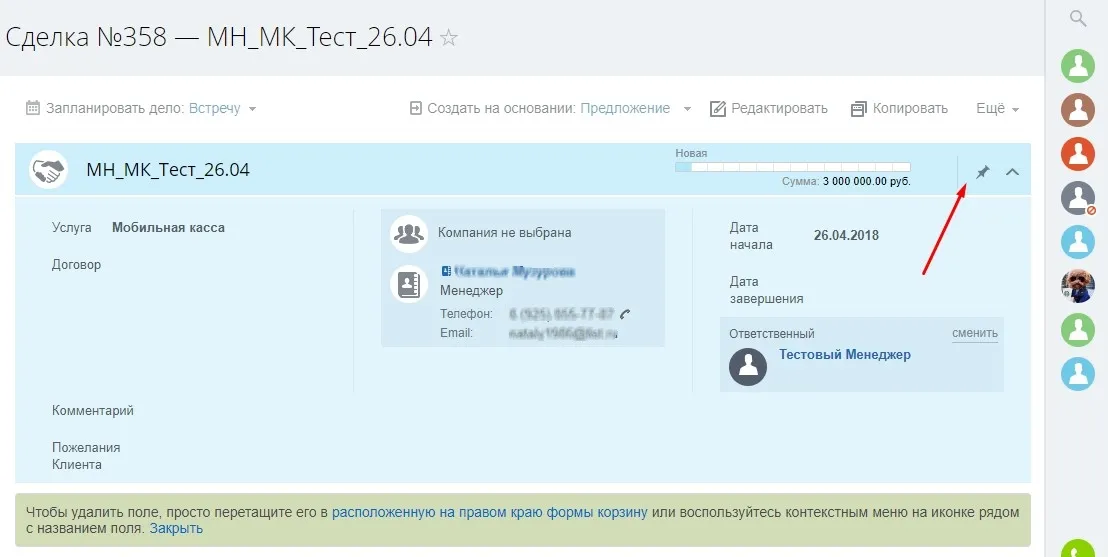Click the red user avatar in the sidebar
Screen dimensions: 1108x557
[x=1077, y=154]
